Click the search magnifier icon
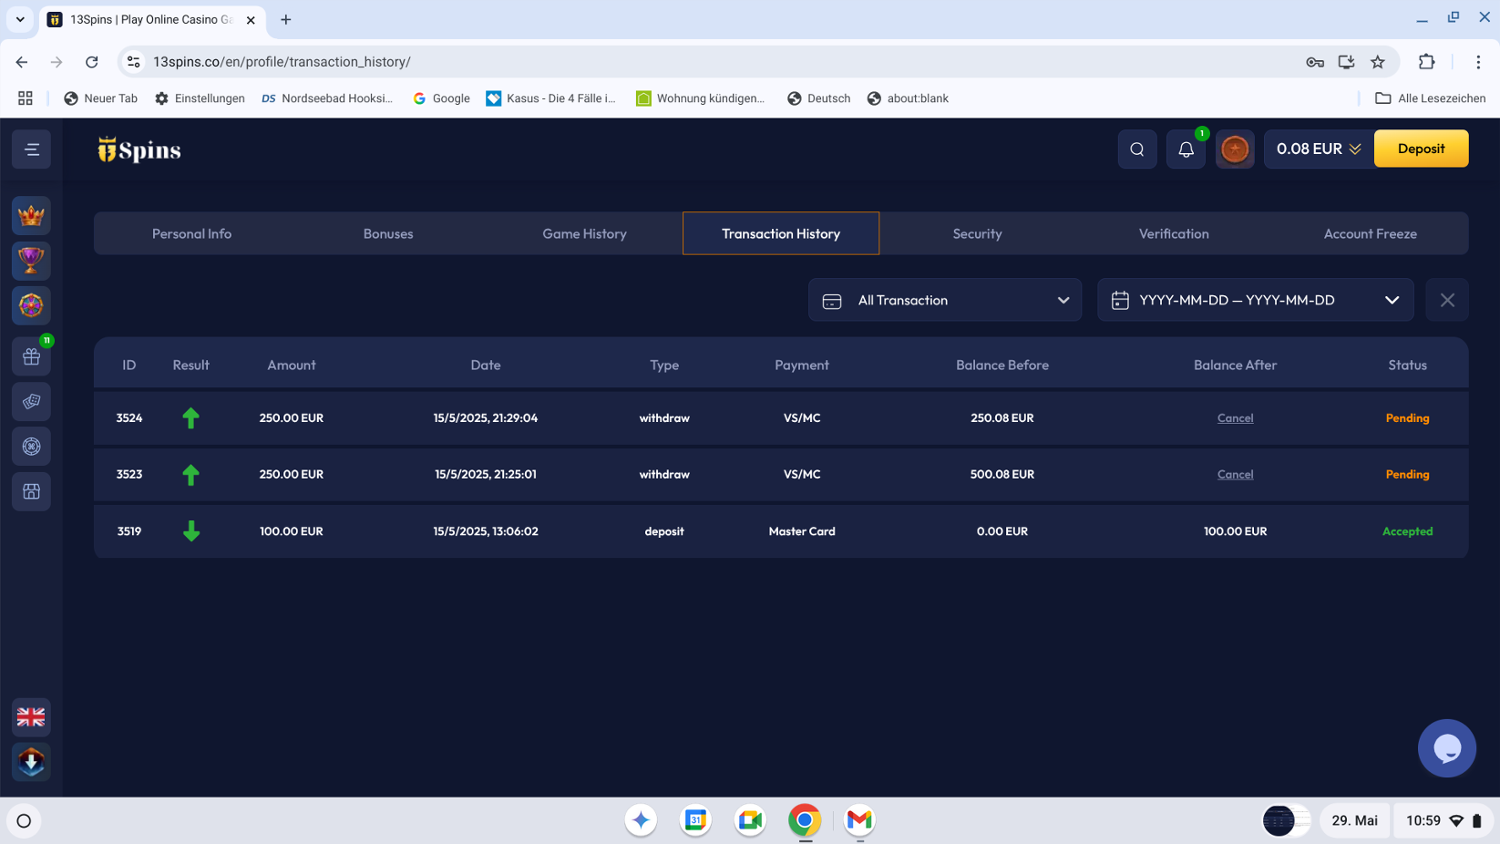 coord(1137,149)
